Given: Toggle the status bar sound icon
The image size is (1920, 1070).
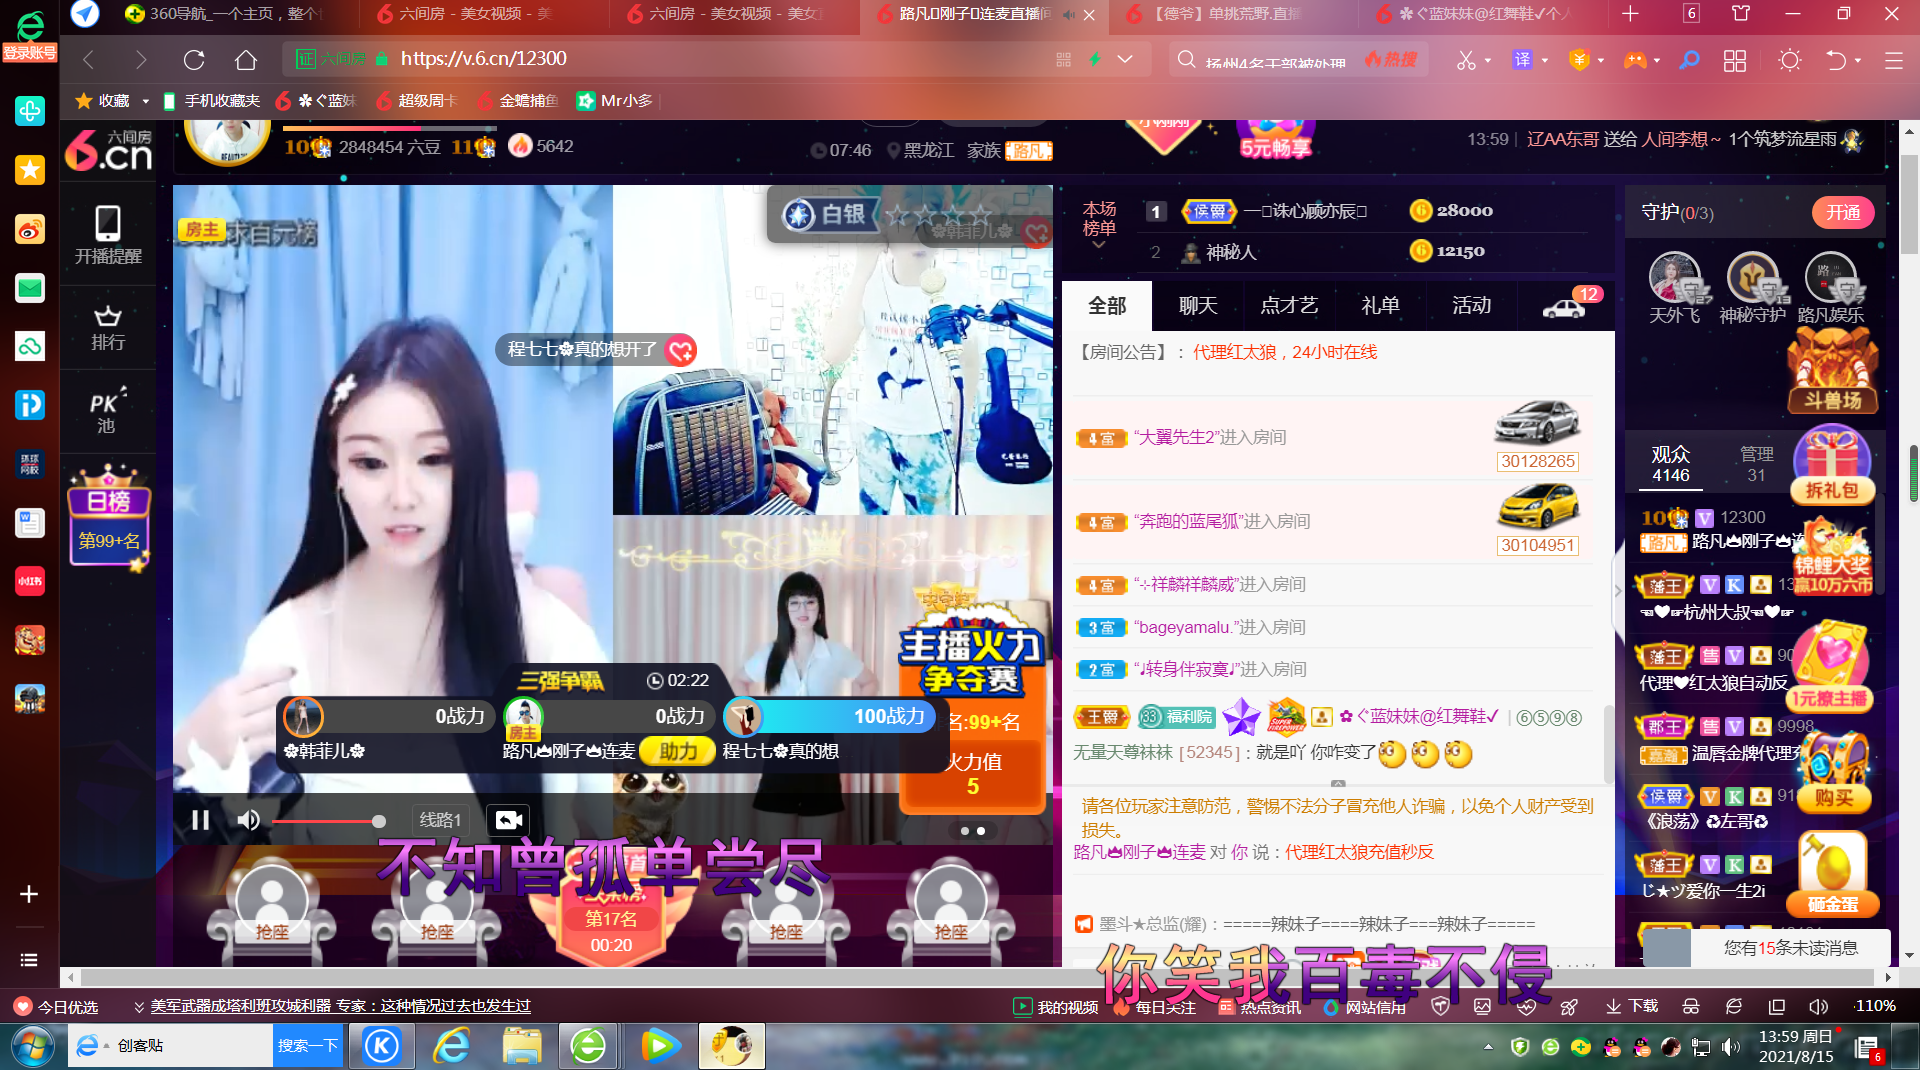Looking at the screenshot, I should click(1818, 1006).
